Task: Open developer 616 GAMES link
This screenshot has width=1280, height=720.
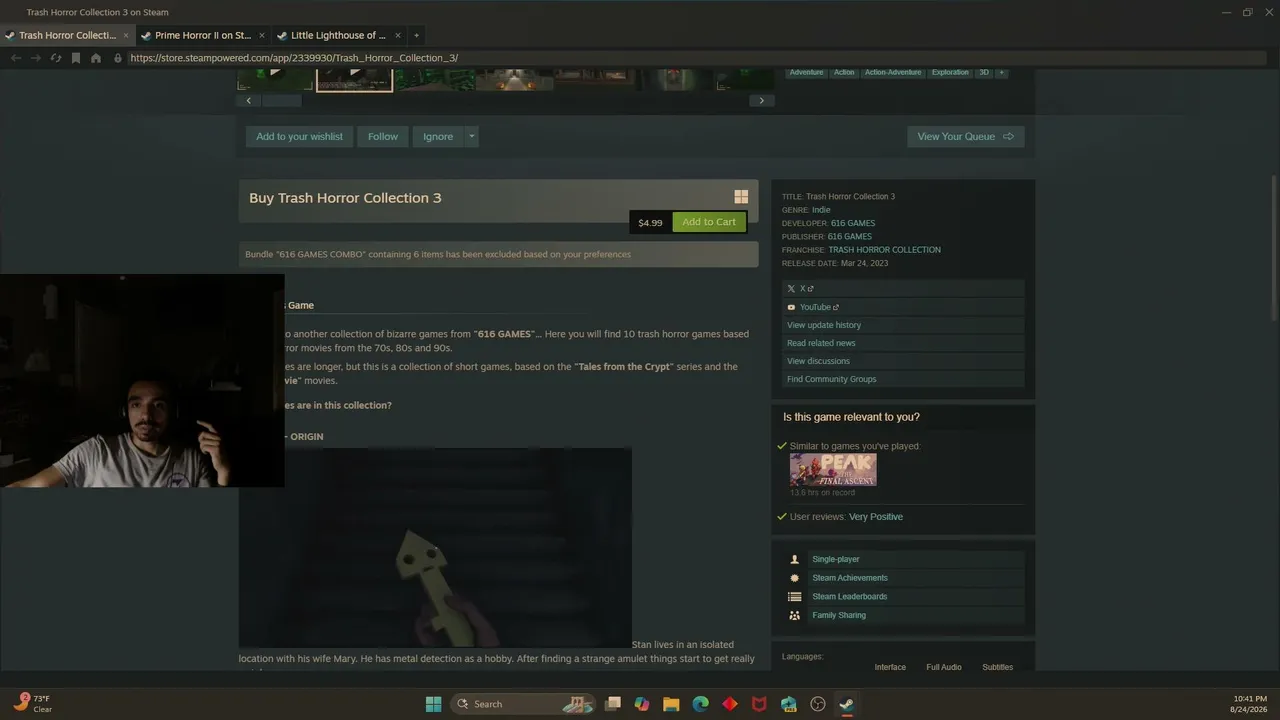Action: click(853, 223)
